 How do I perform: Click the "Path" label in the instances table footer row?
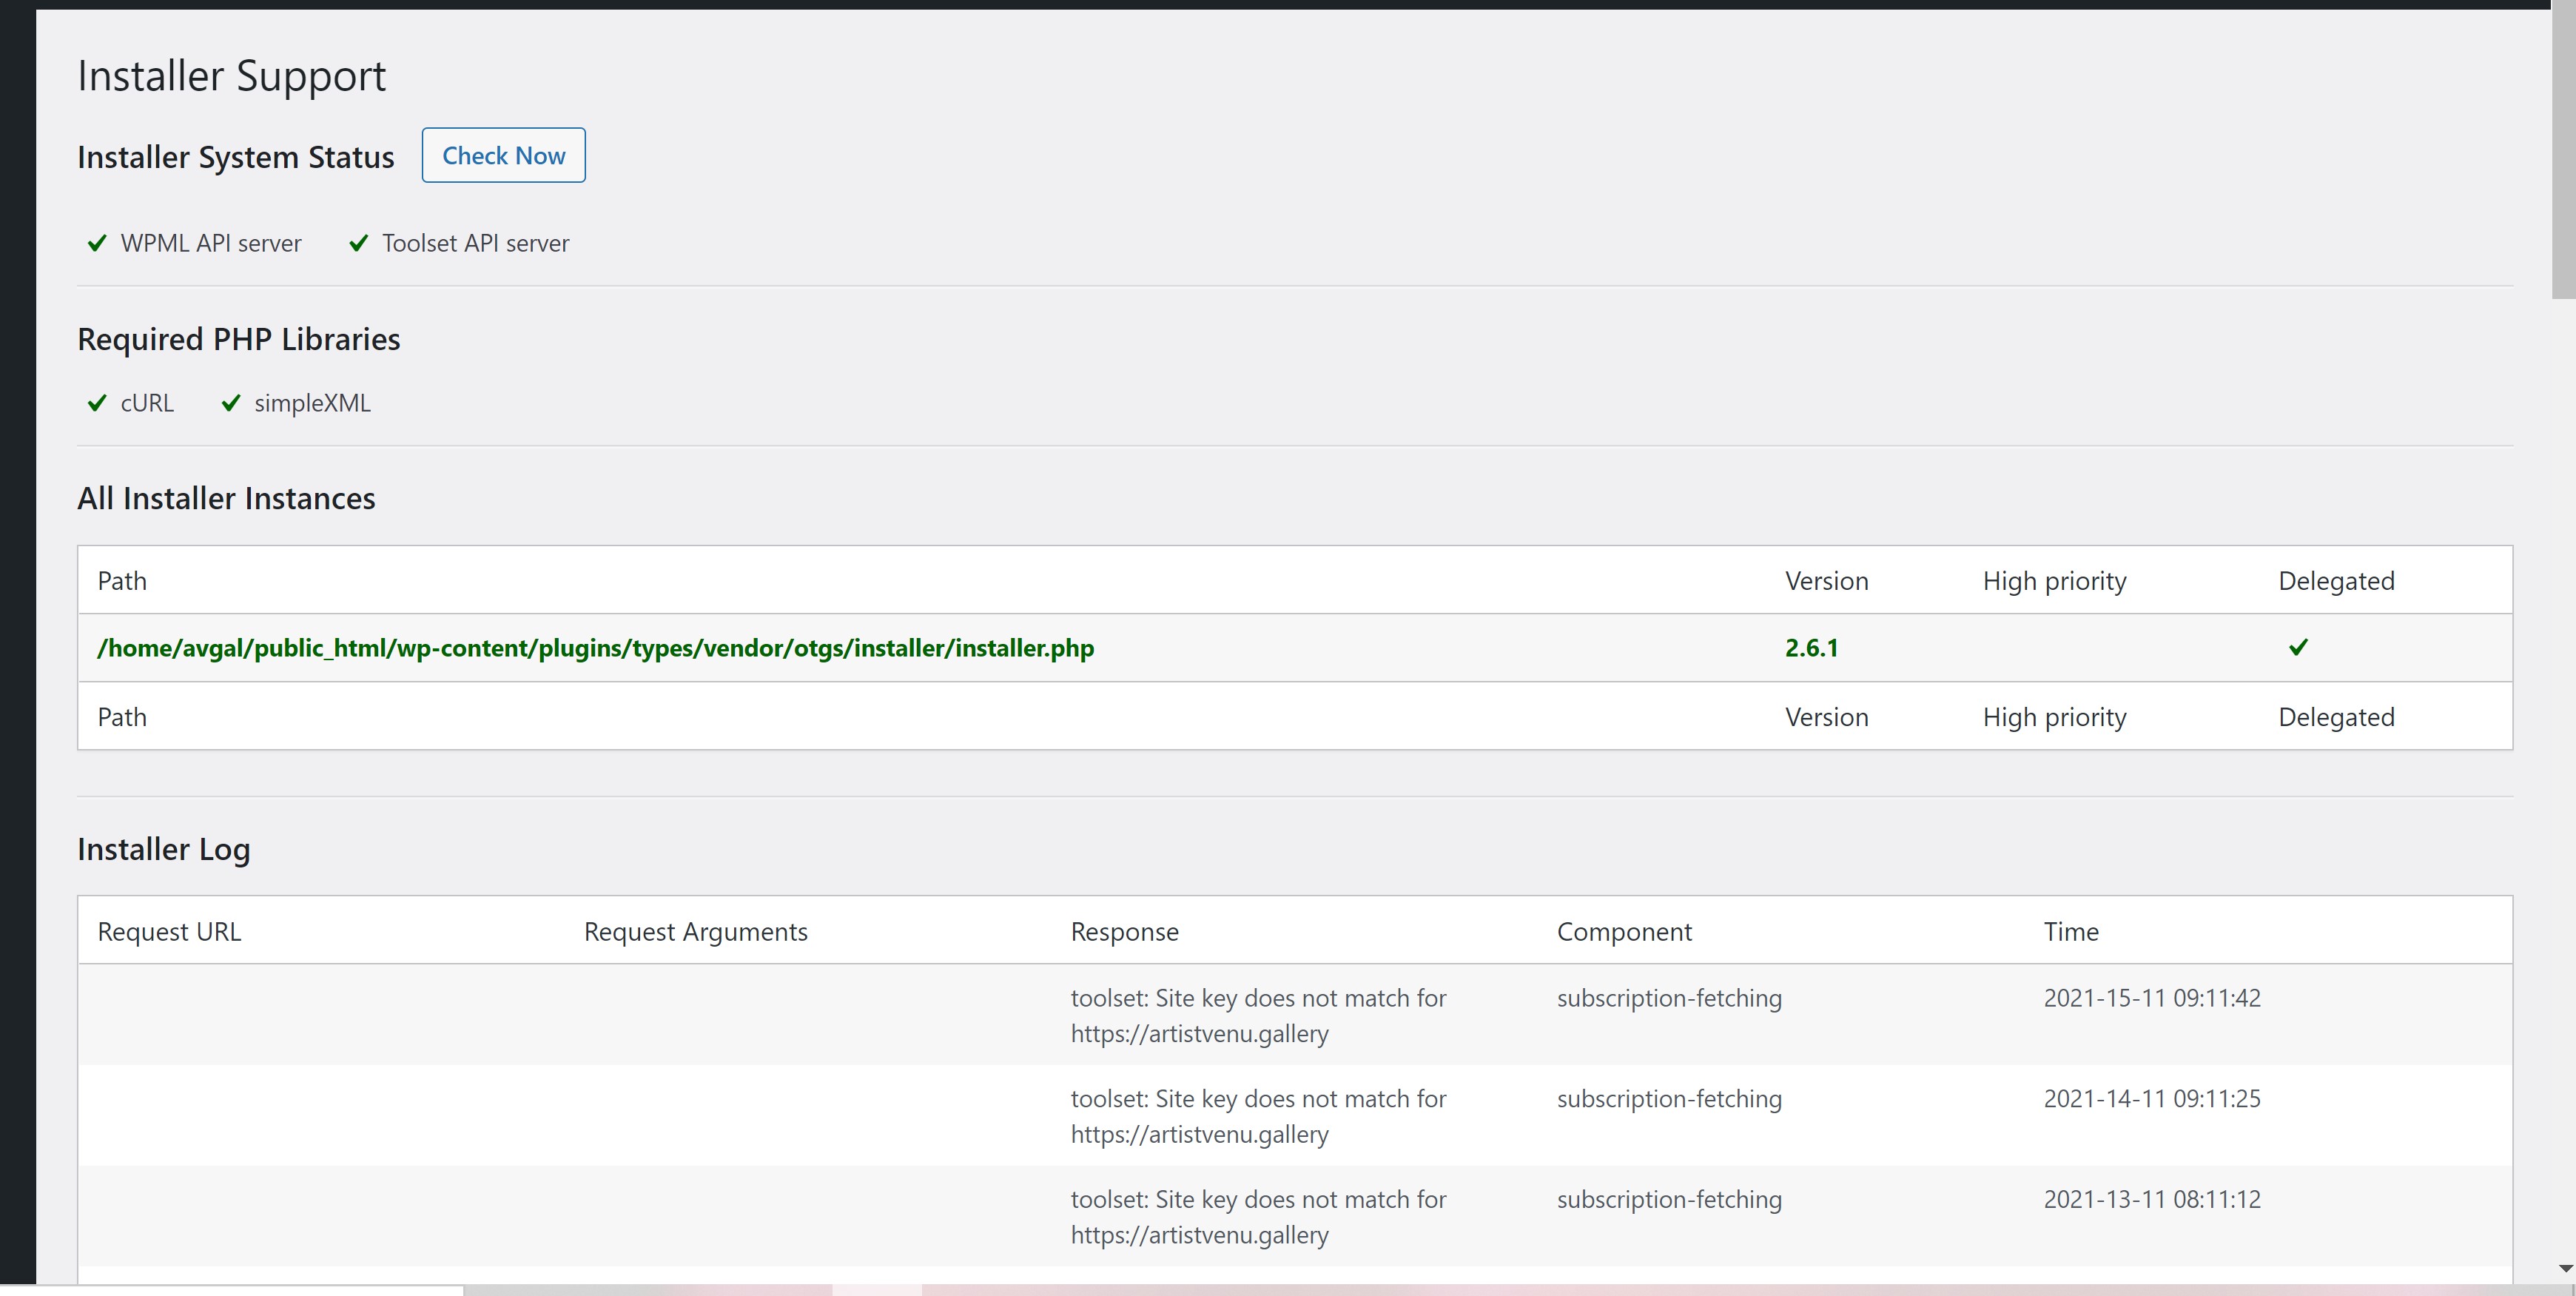click(x=122, y=717)
